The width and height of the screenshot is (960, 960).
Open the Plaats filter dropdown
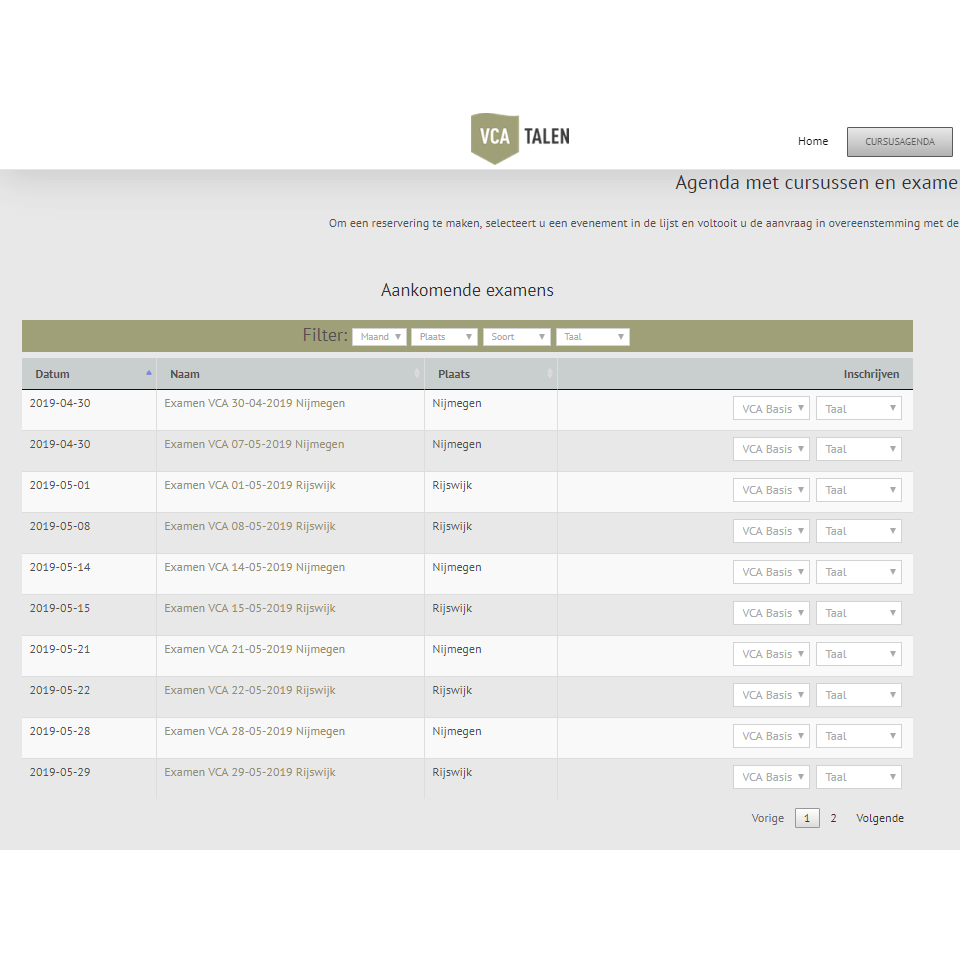444,337
